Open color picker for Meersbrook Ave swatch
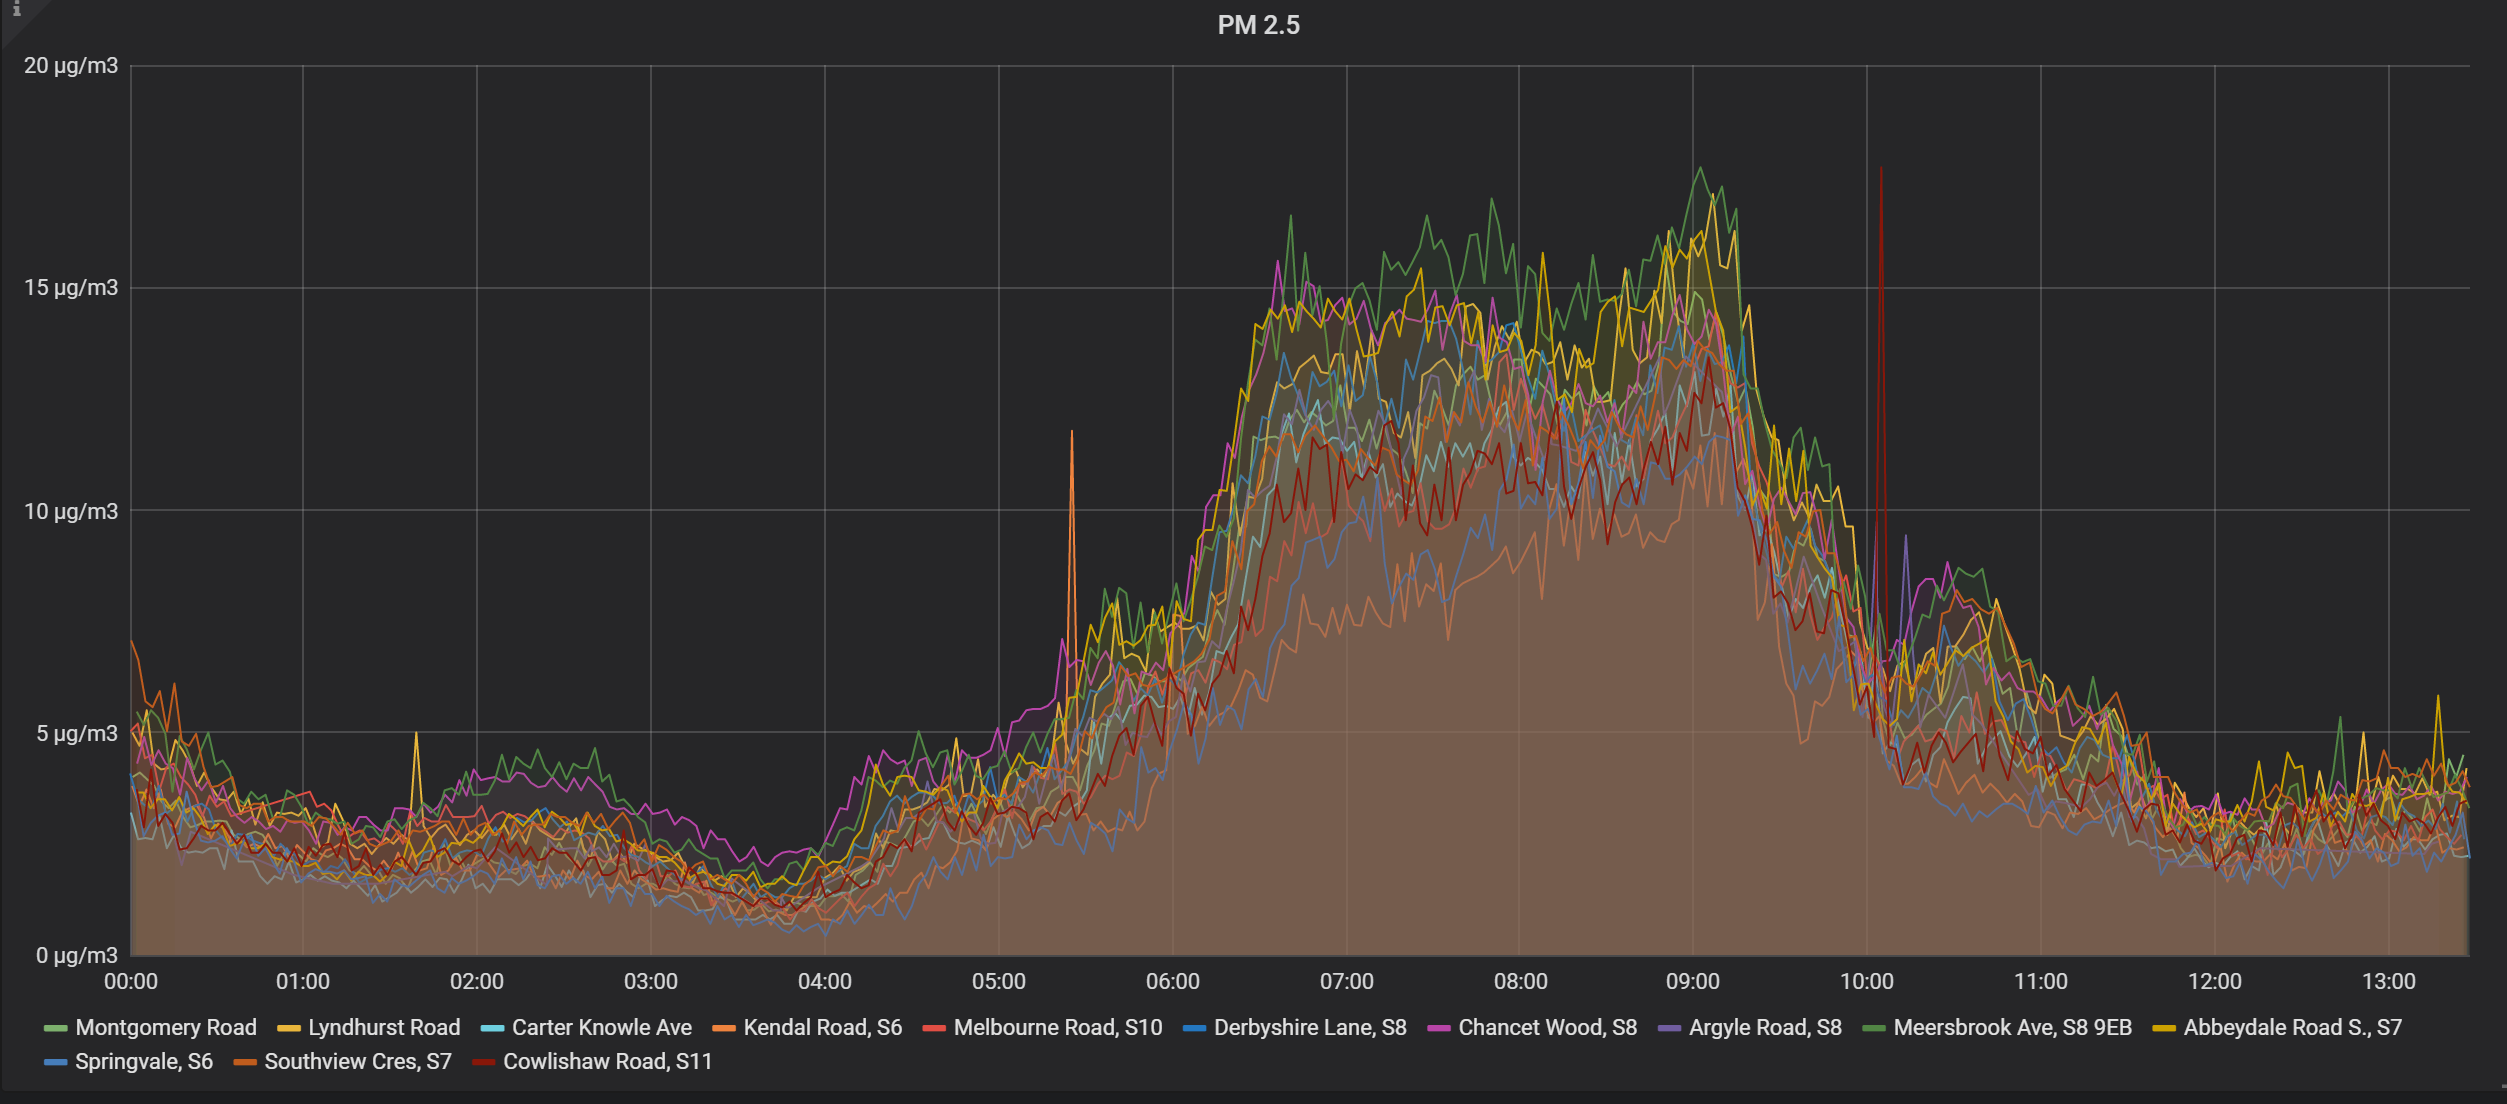The height and width of the screenshot is (1104, 2507). (x=1874, y=1028)
